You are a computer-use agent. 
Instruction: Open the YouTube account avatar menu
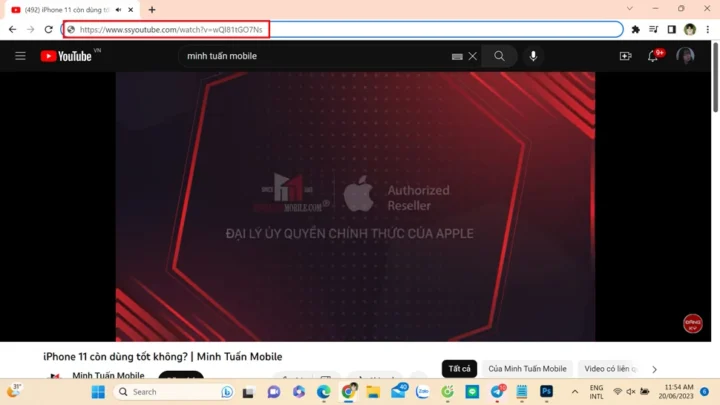tap(685, 56)
